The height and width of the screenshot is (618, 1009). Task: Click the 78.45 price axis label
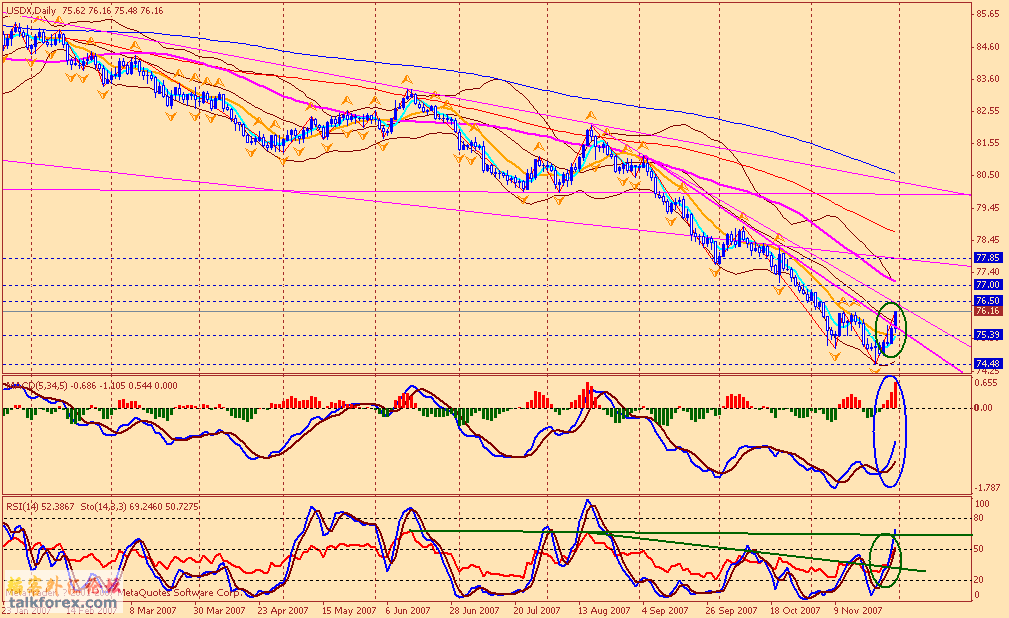click(x=988, y=240)
